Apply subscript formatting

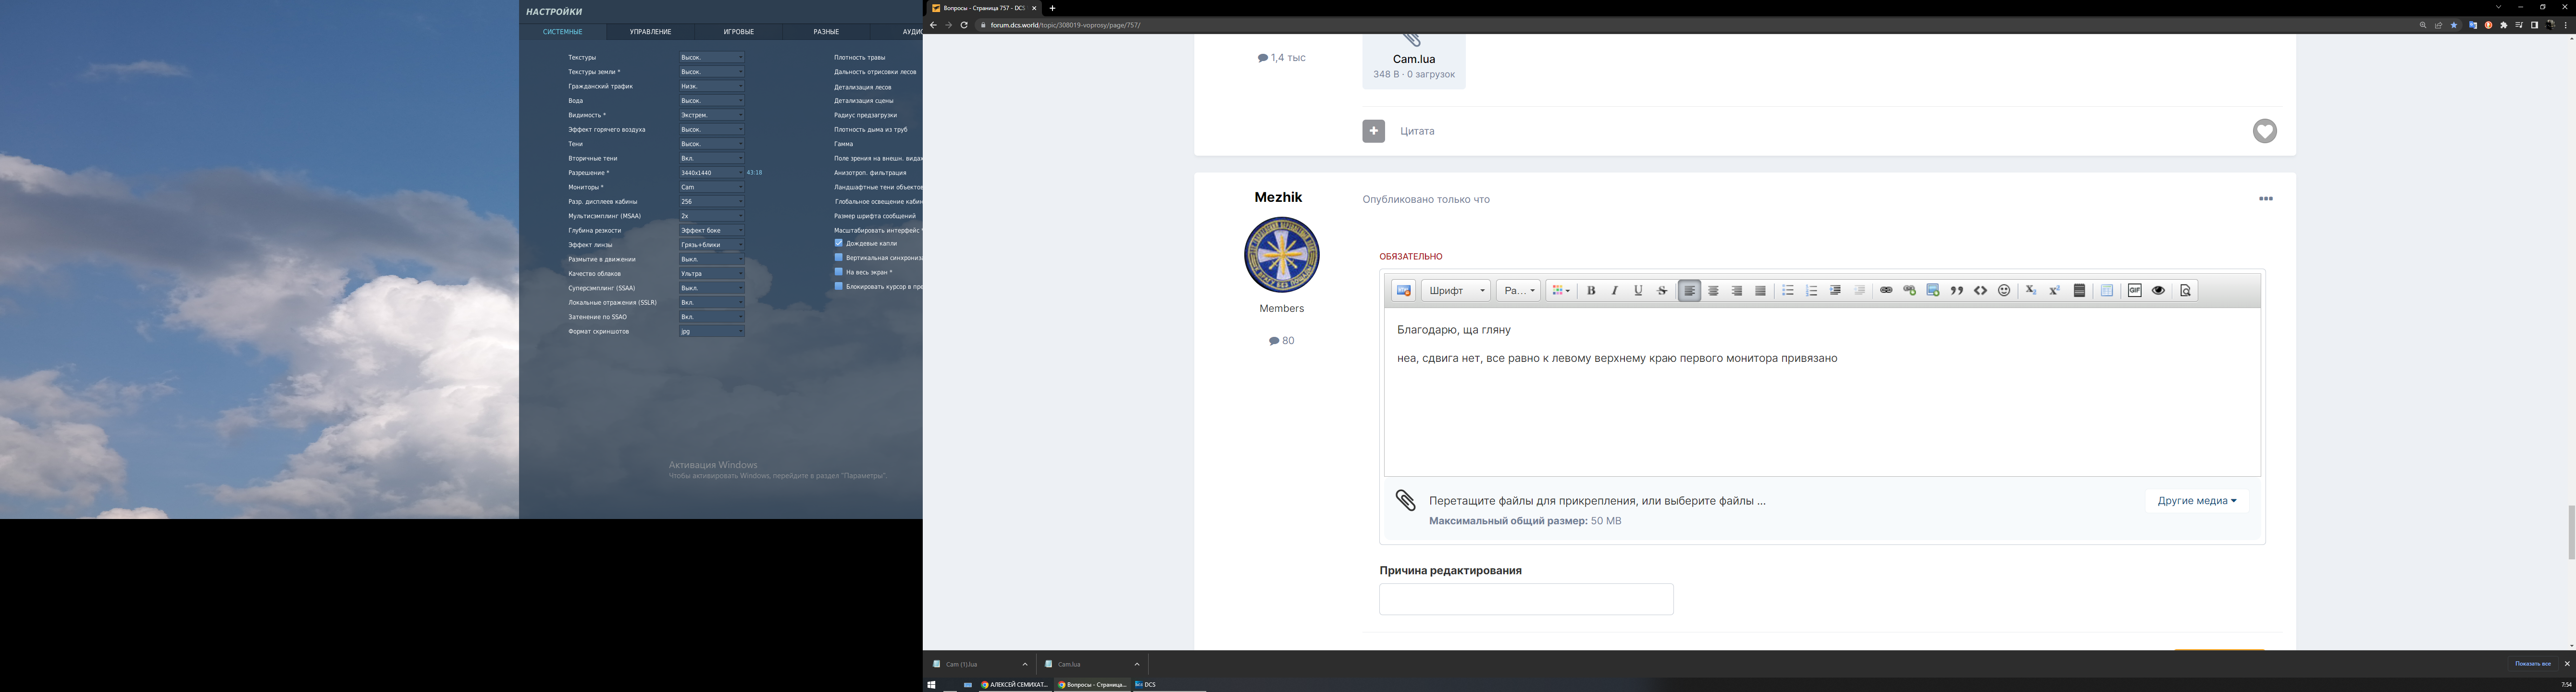pos(2031,291)
